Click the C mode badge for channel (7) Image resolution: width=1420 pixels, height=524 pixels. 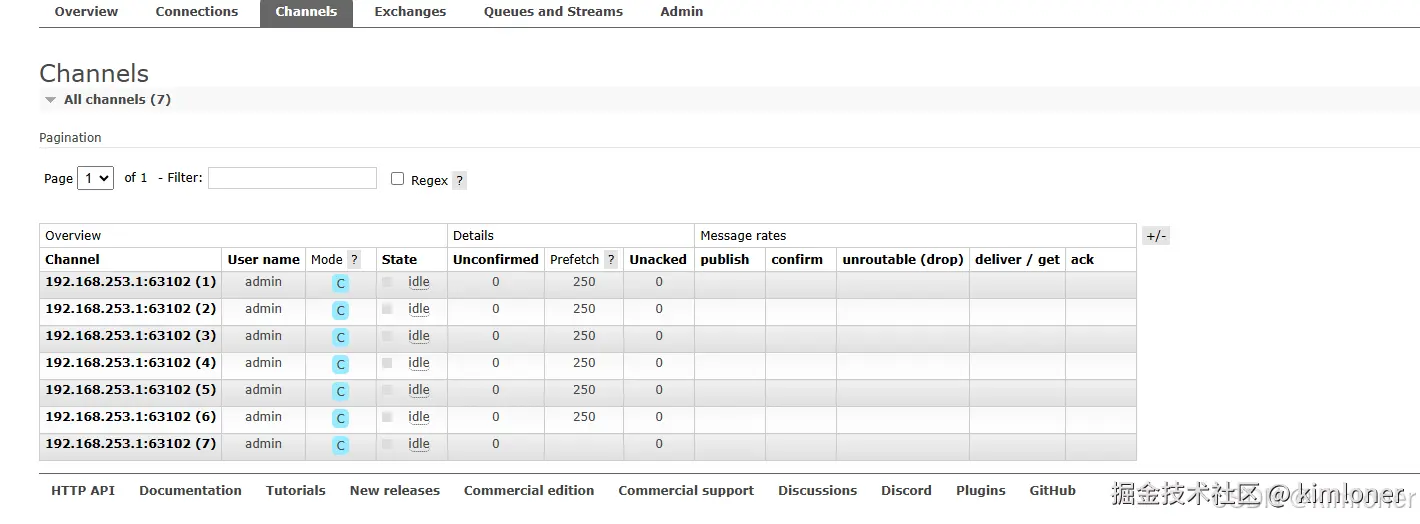pos(341,446)
